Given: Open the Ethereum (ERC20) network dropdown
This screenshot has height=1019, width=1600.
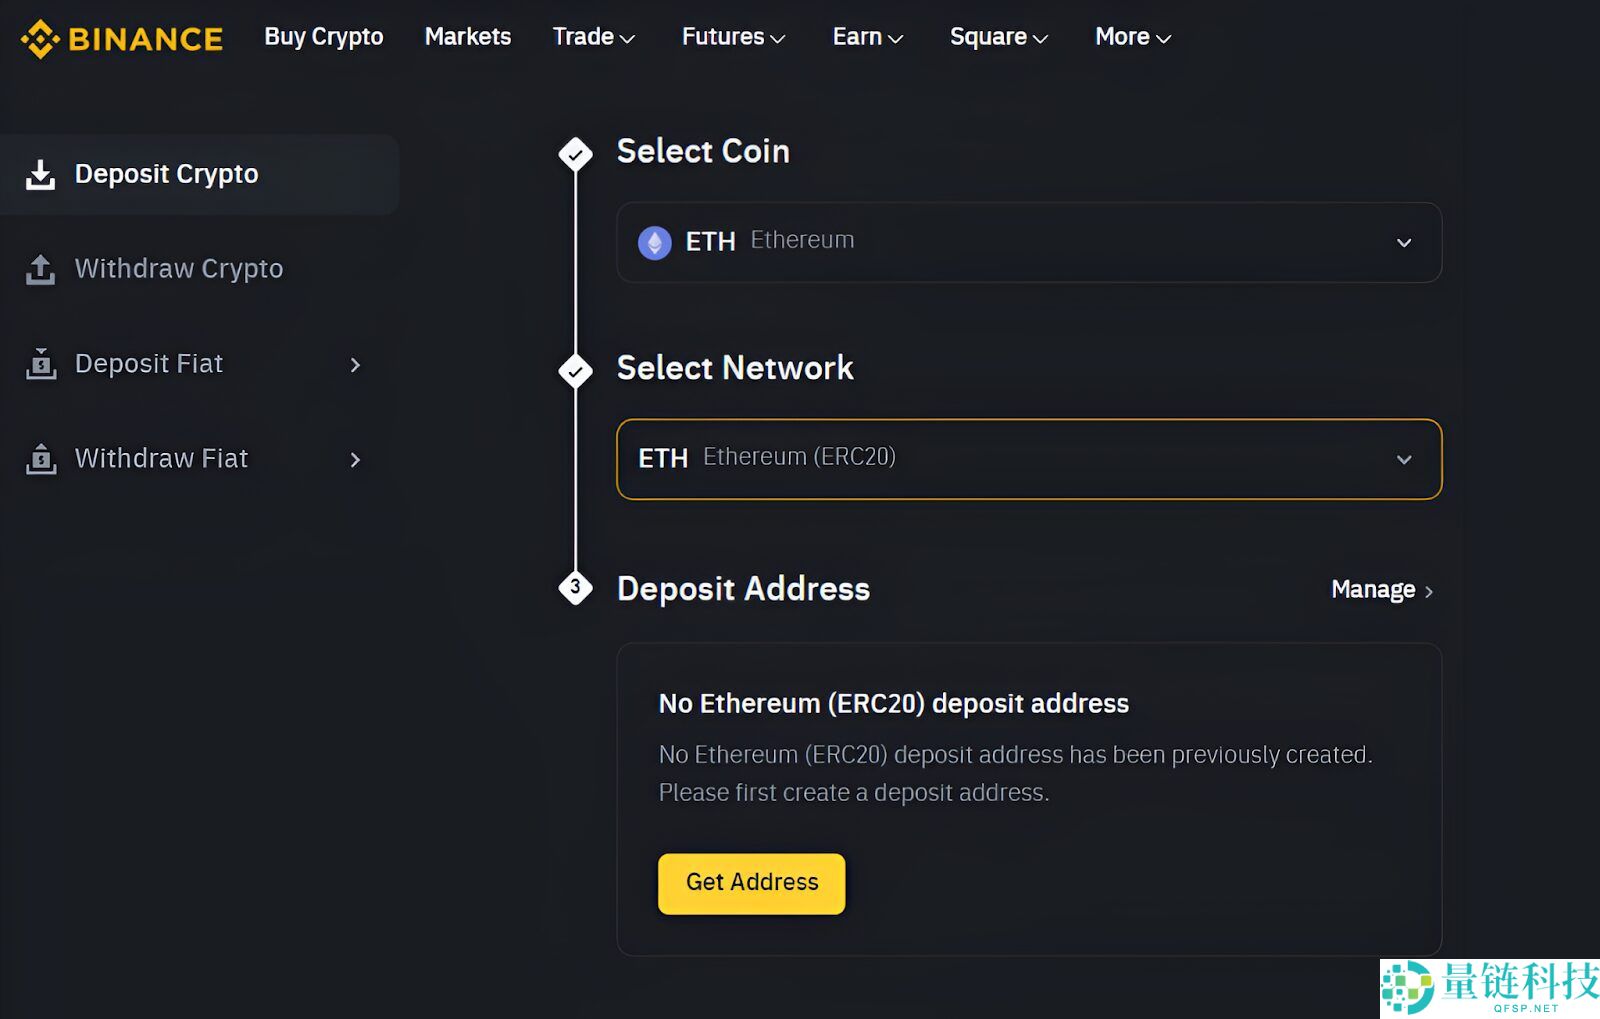Looking at the screenshot, I should 1405,459.
